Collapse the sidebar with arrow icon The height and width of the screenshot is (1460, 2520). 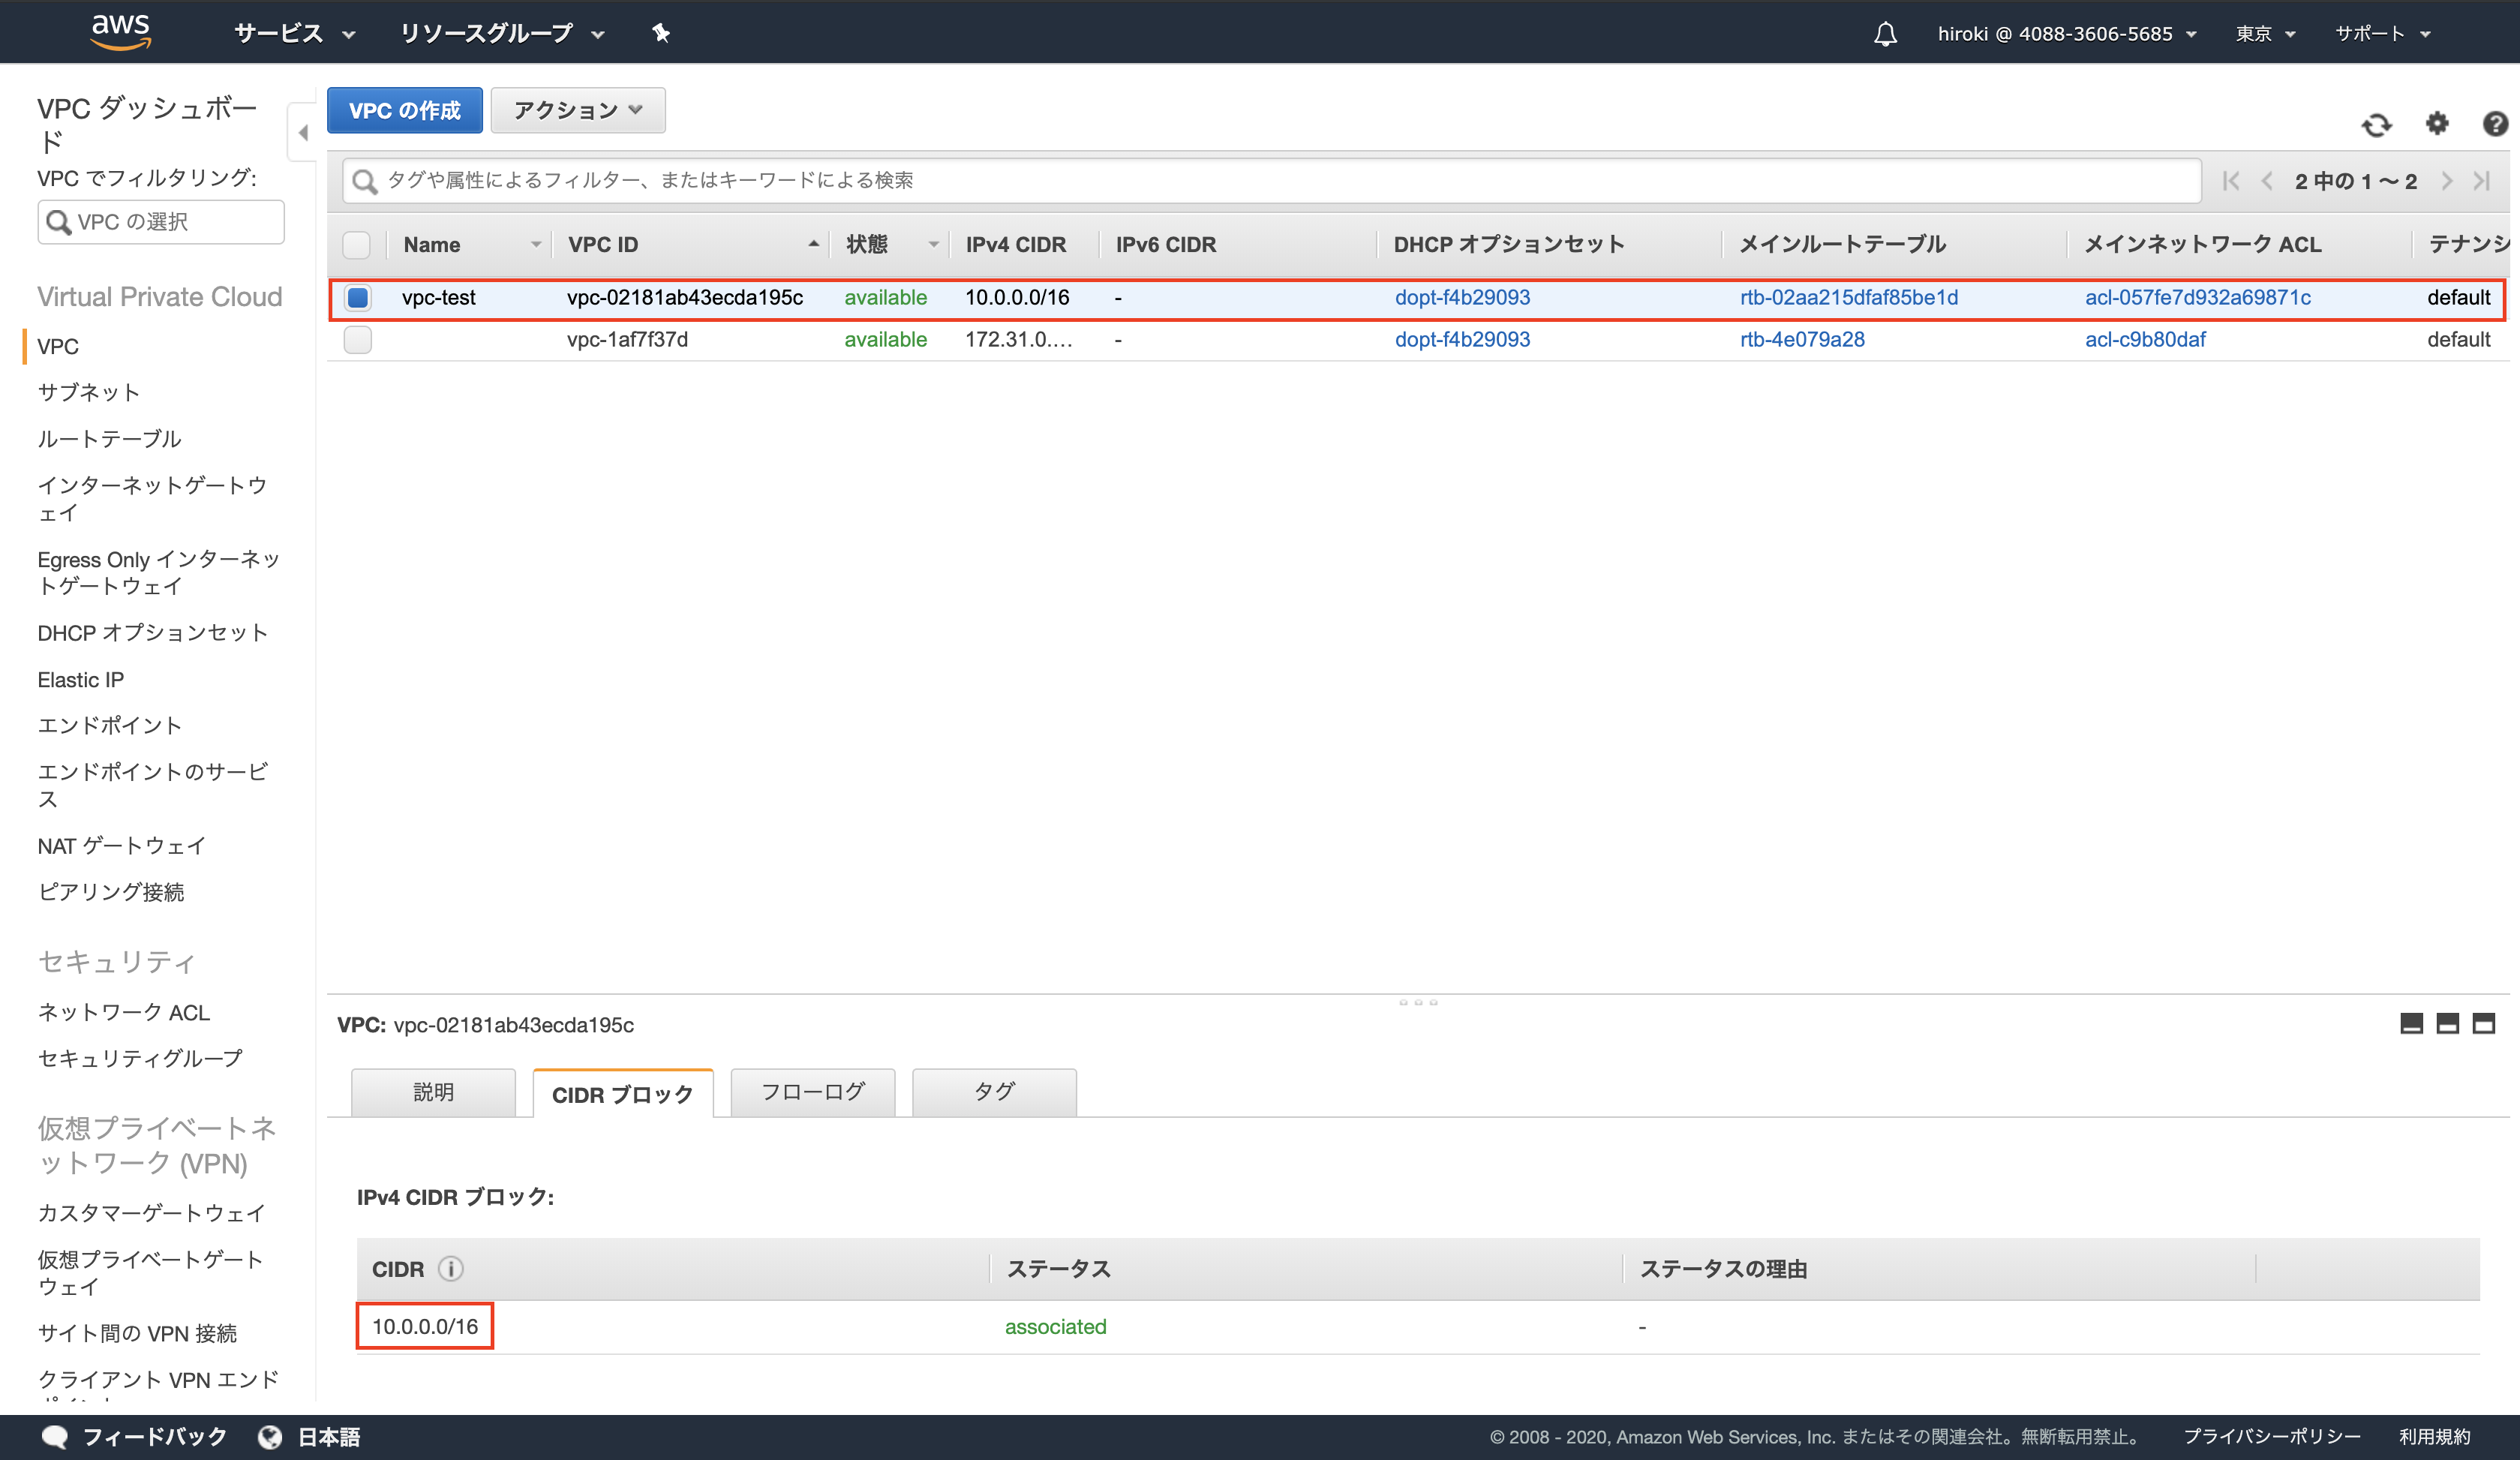[303, 132]
